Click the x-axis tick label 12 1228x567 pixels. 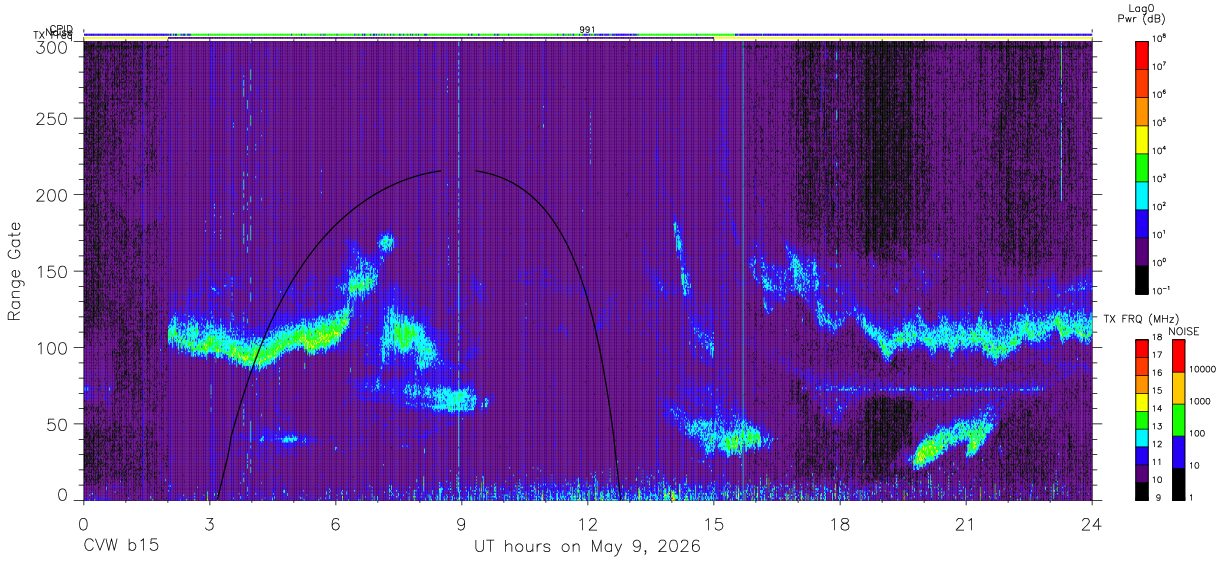tap(588, 523)
